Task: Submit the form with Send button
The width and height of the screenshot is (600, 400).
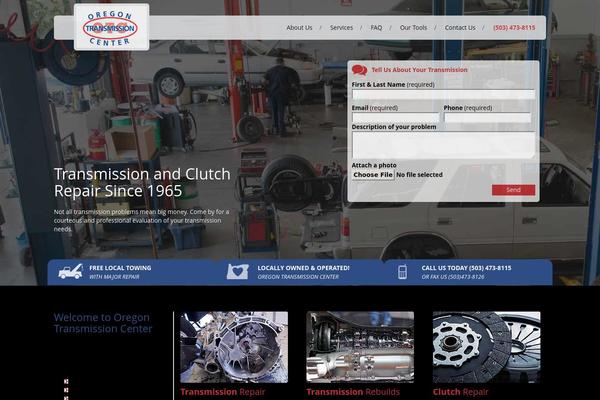Action: (x=513, y=190)
